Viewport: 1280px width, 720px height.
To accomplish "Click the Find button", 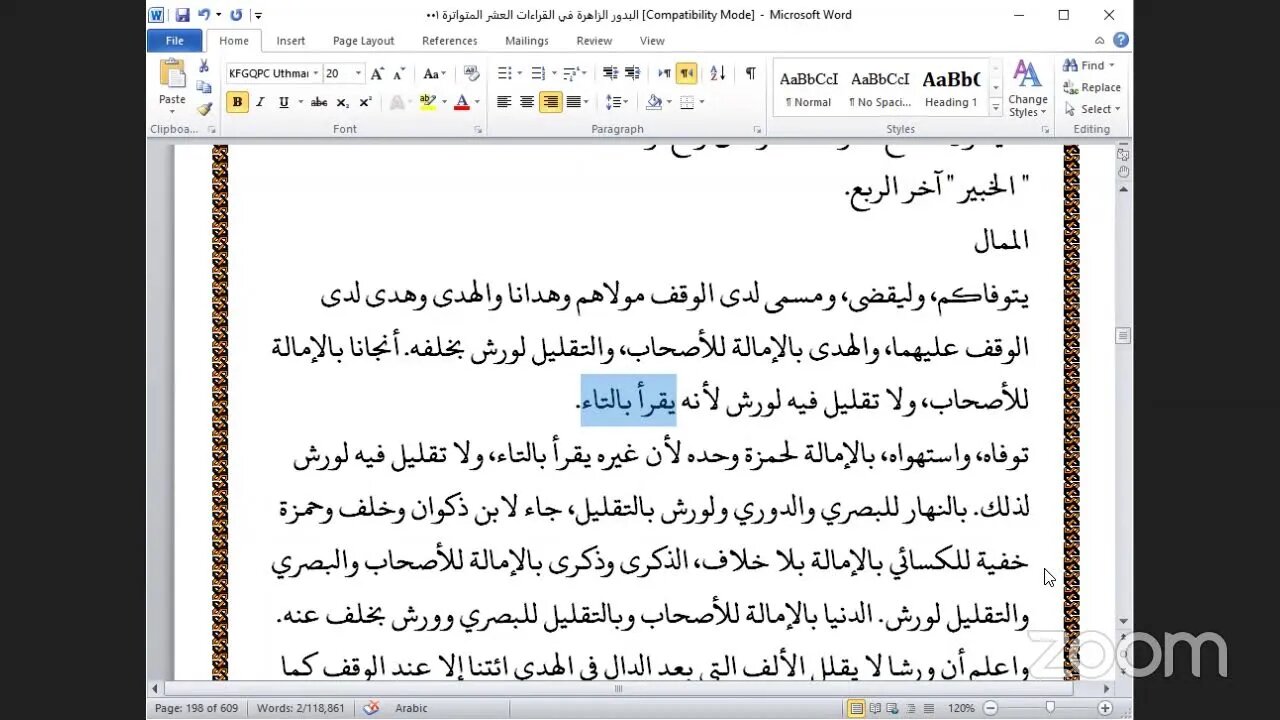I will click(x=1090, y=66).
